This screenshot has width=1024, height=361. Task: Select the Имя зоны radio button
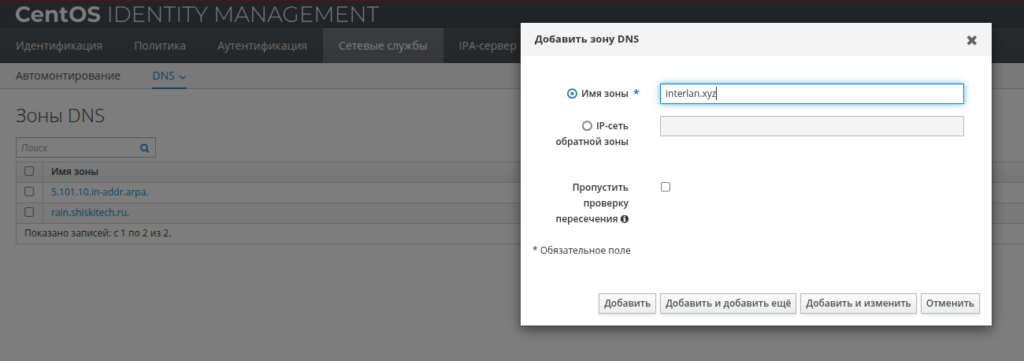click(572, 94)
